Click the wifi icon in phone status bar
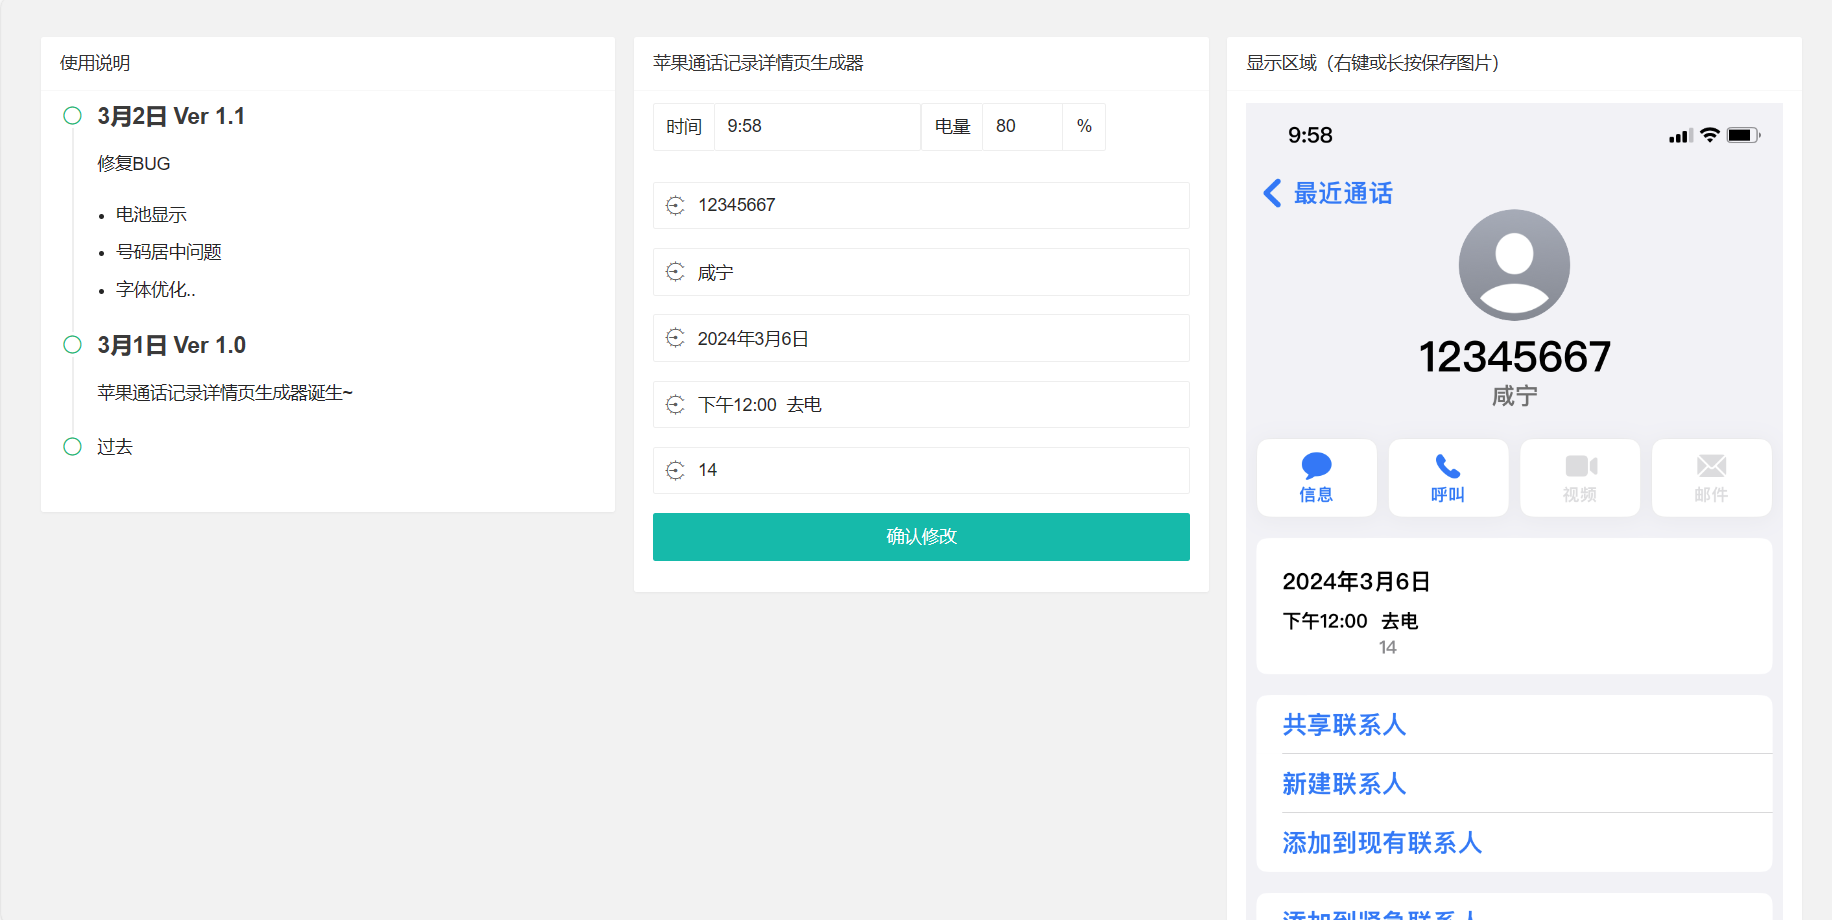Screen dimensions: 1832x920 1710,135
